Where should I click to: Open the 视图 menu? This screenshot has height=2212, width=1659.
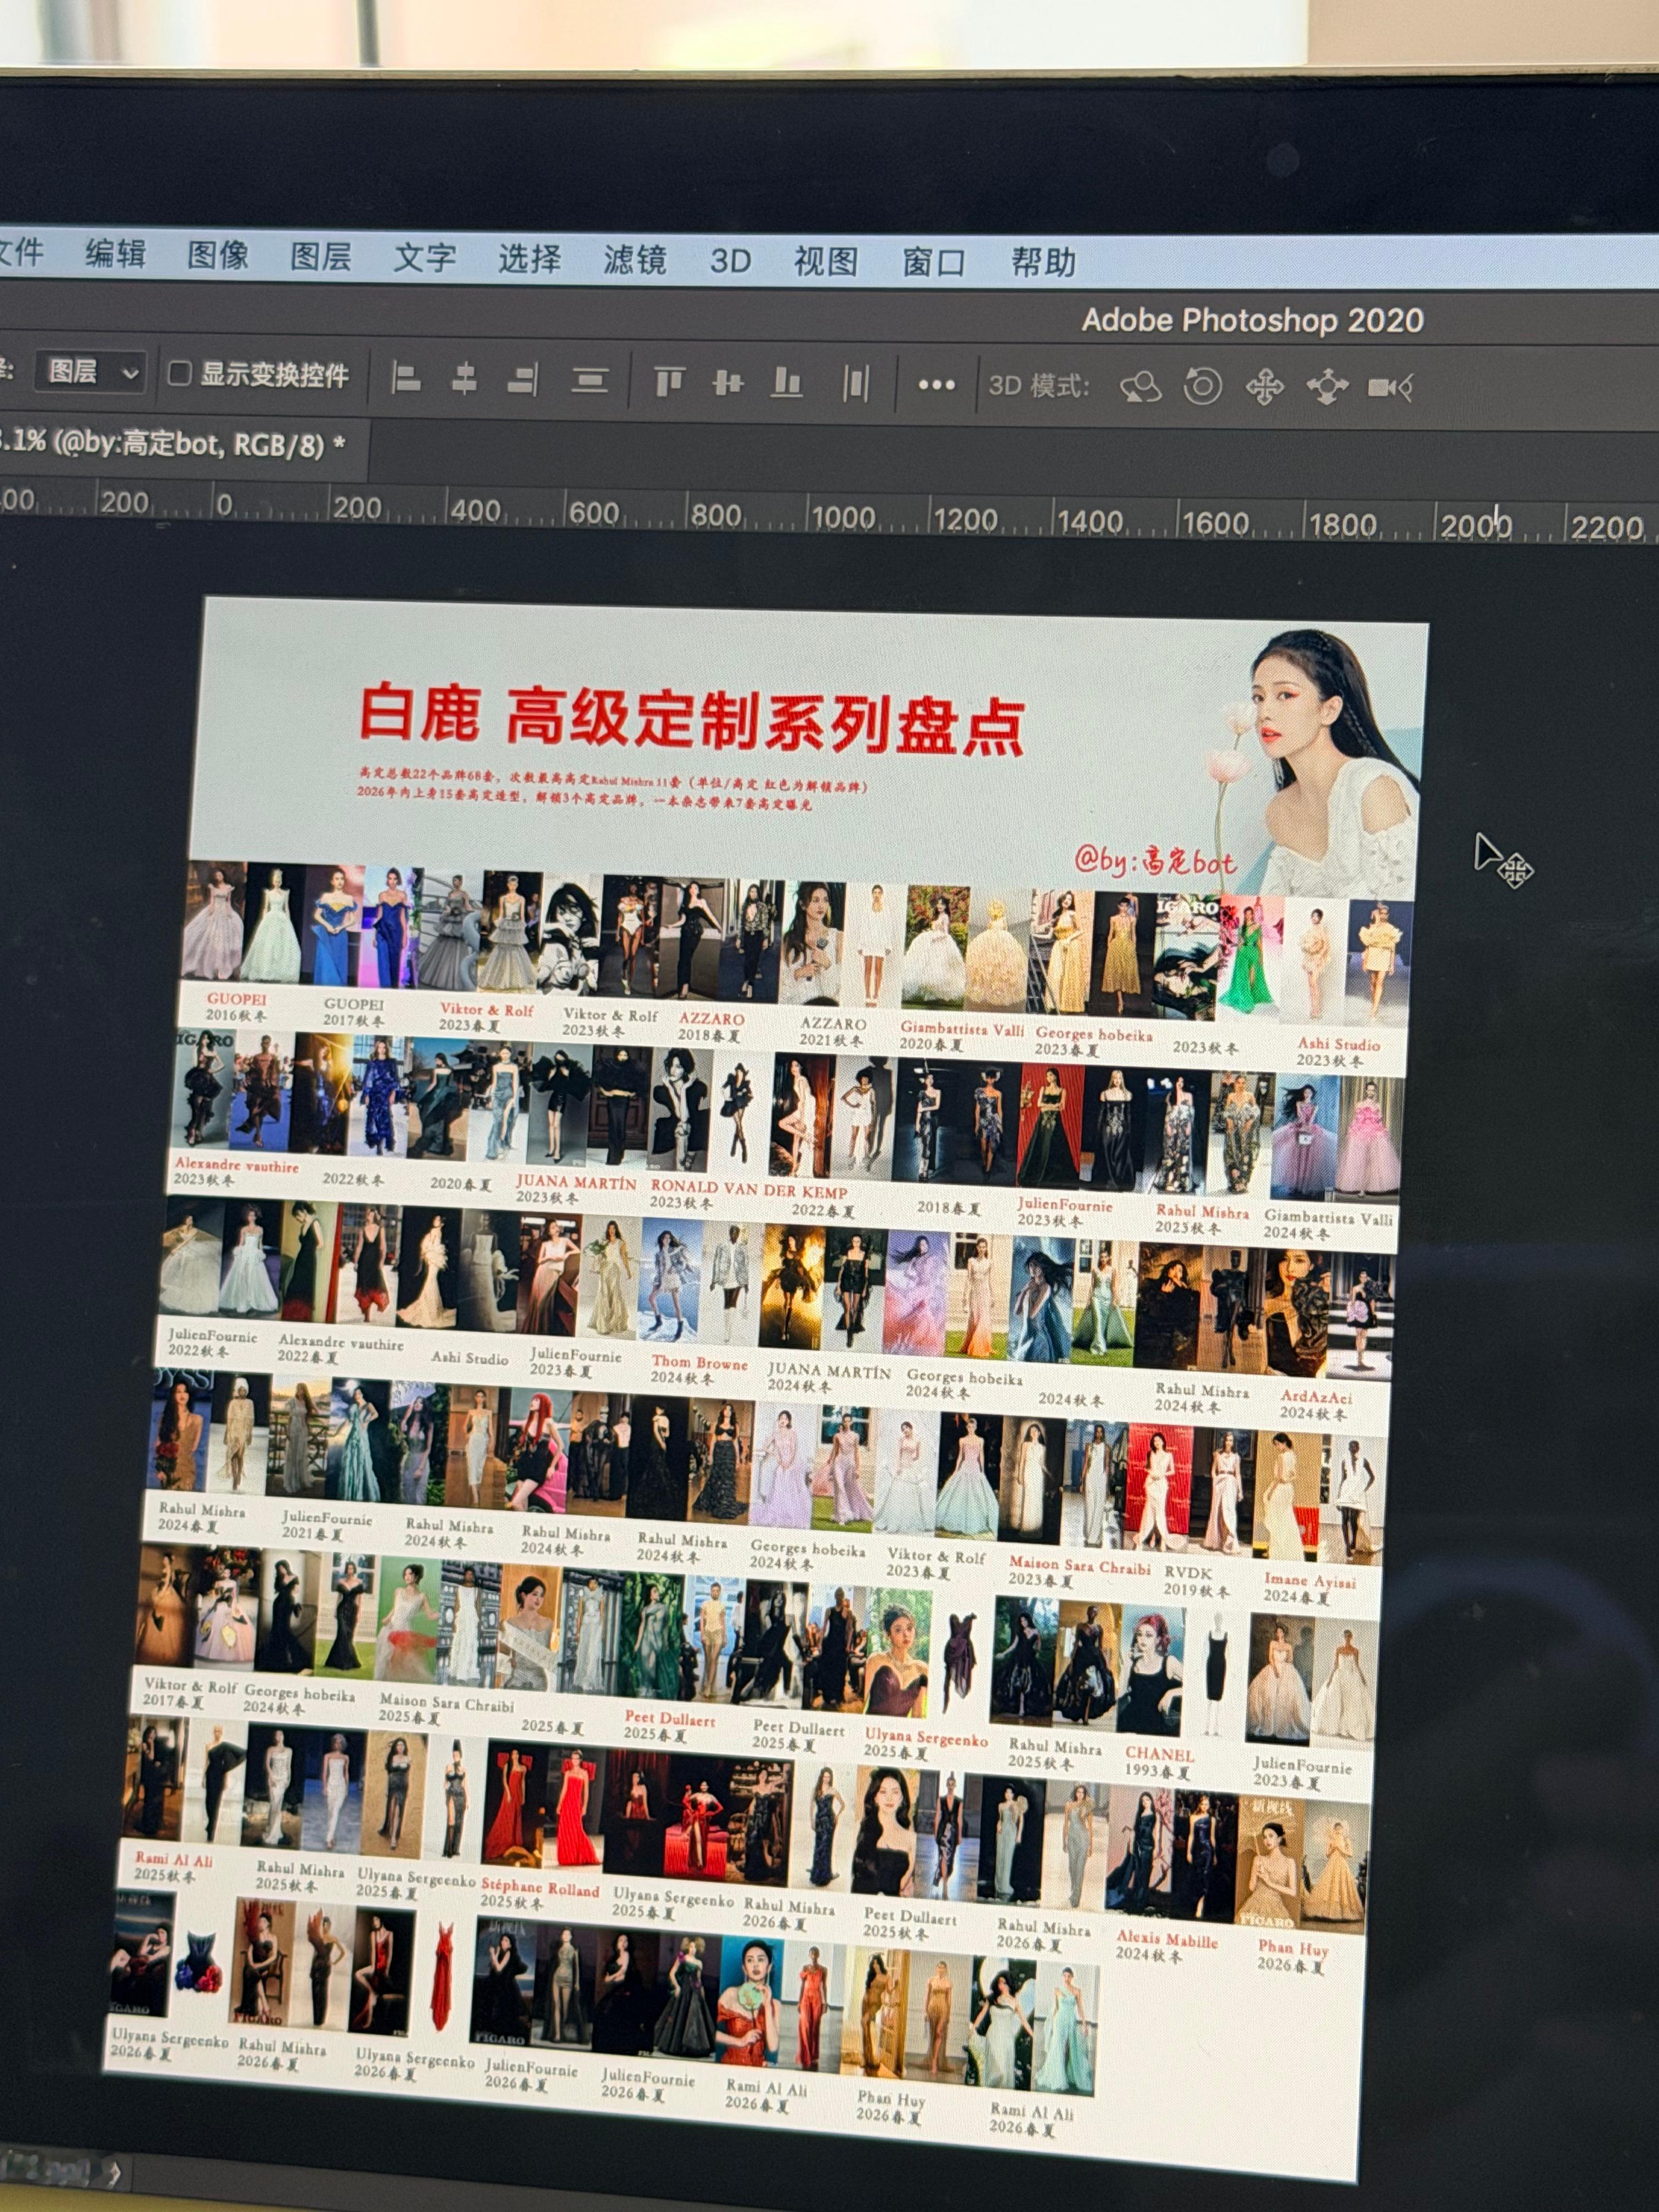[x=826, y=262]
